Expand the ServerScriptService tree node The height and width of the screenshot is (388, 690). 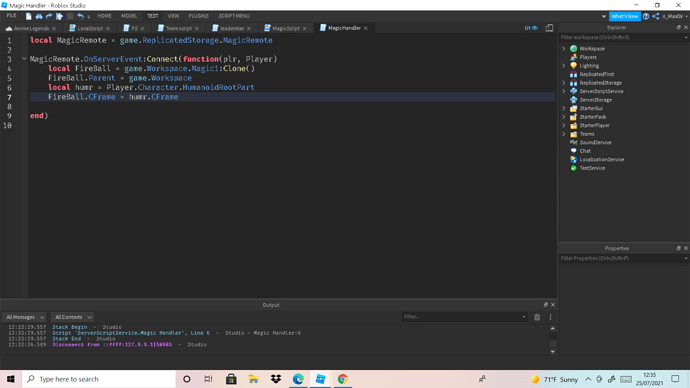coord(564,91)
